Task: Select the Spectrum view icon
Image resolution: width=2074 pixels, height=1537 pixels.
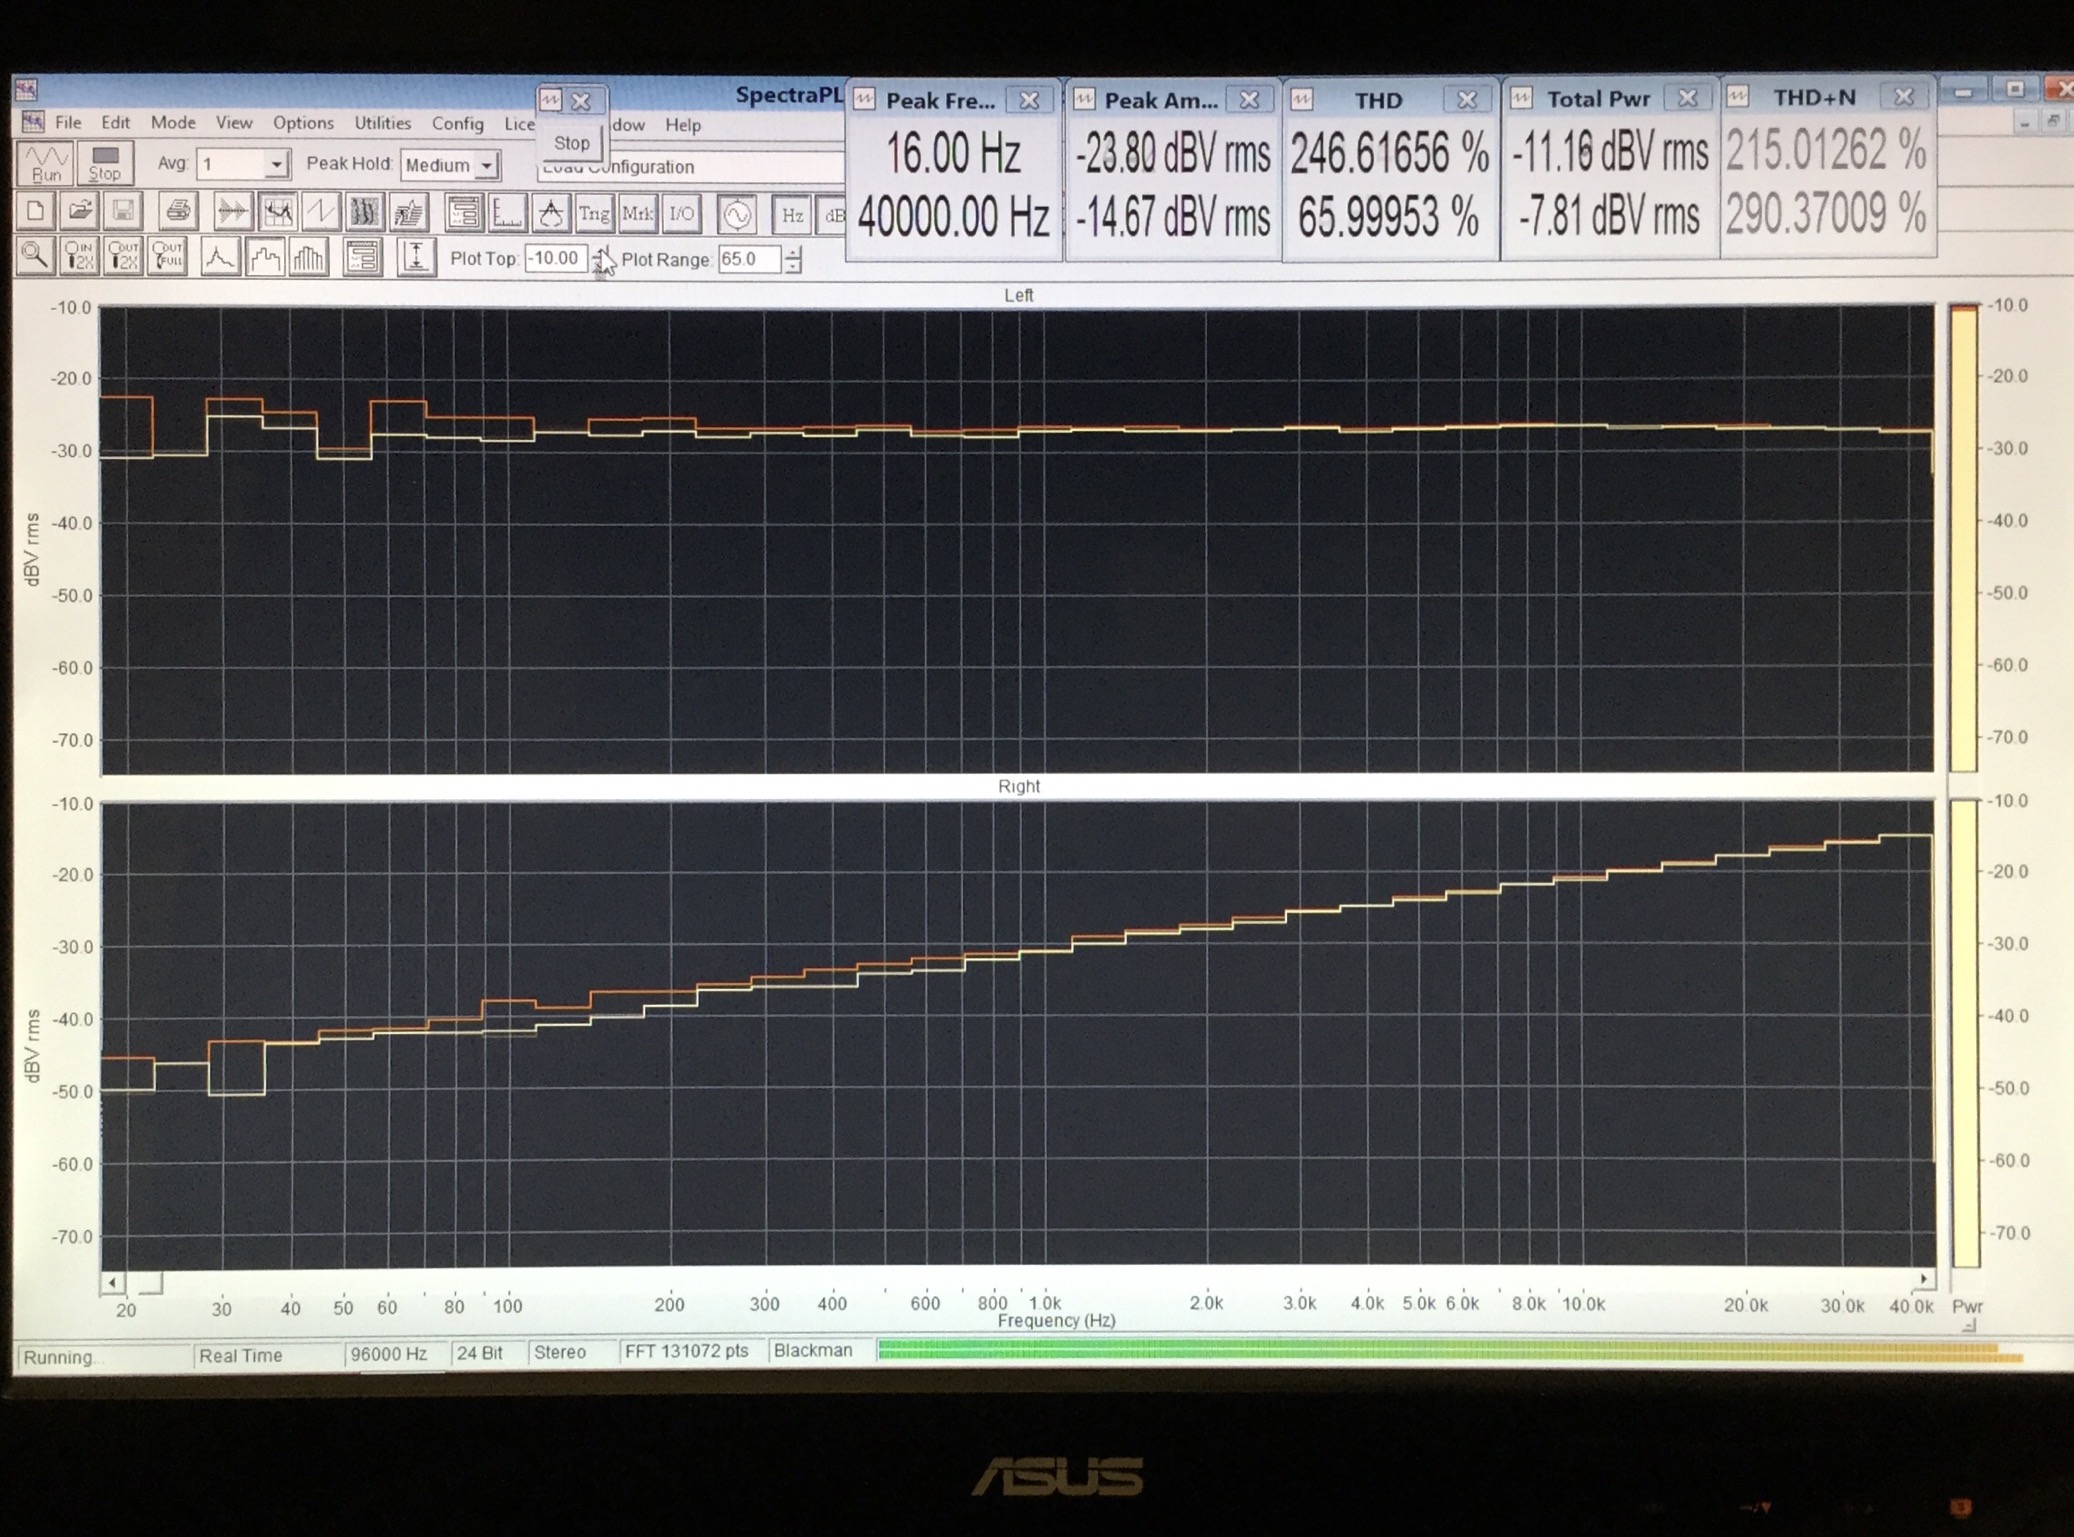Action: (x=277, y=211)
